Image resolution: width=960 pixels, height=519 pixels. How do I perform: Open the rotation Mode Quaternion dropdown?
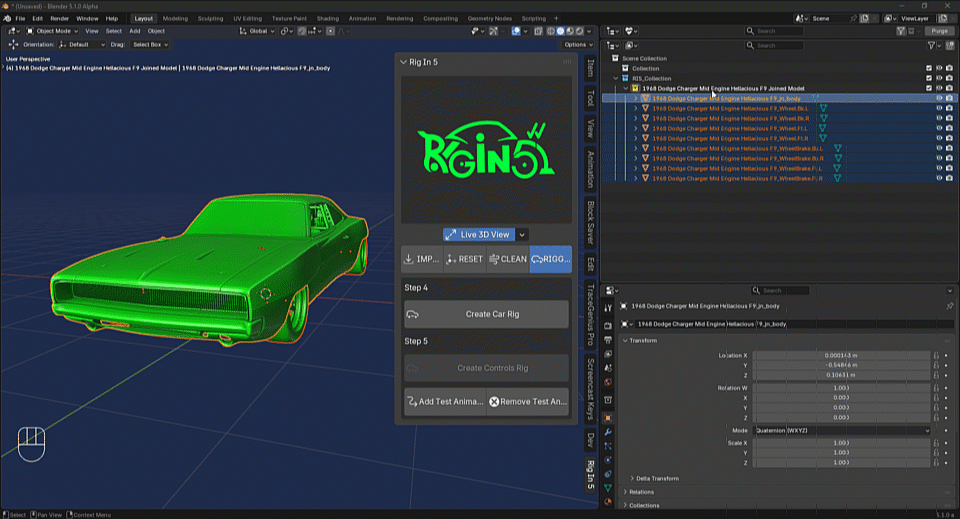tap(842, 430)
